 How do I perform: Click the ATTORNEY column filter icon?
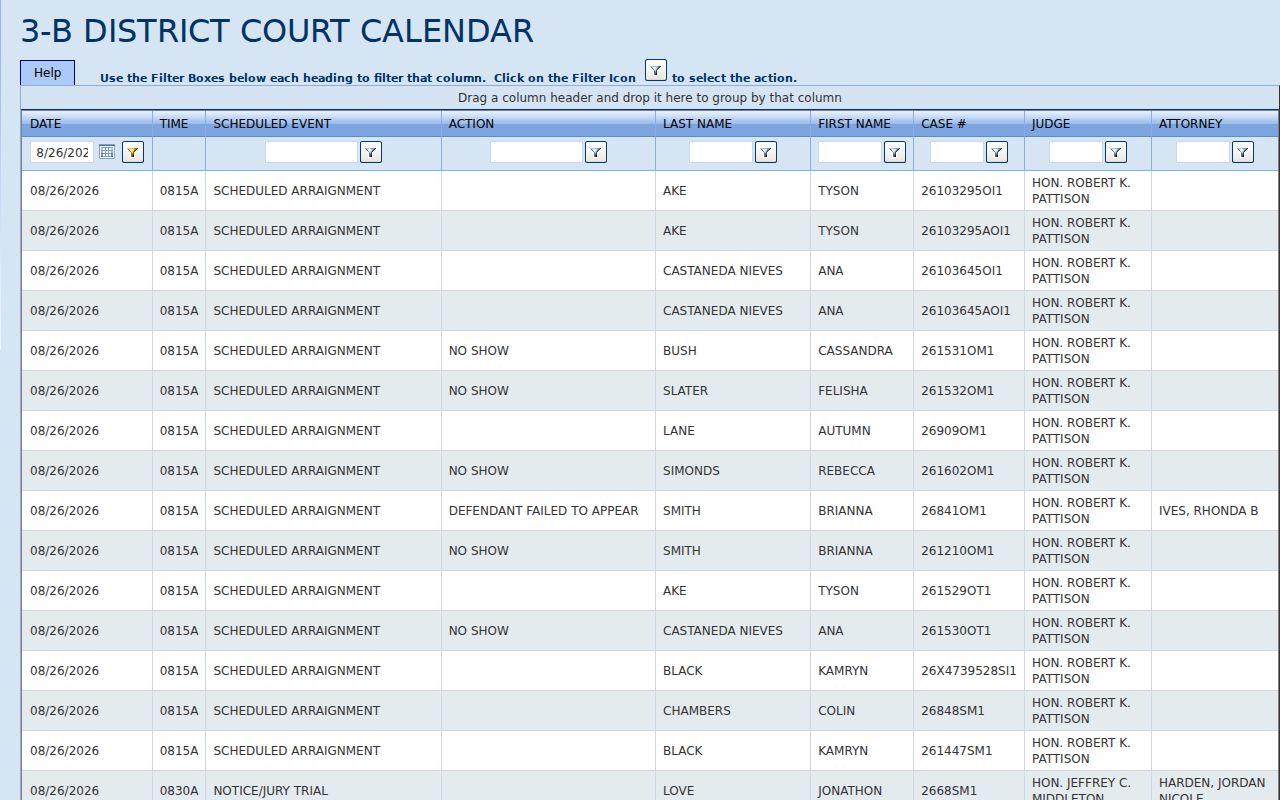[x=1242, y=152]
